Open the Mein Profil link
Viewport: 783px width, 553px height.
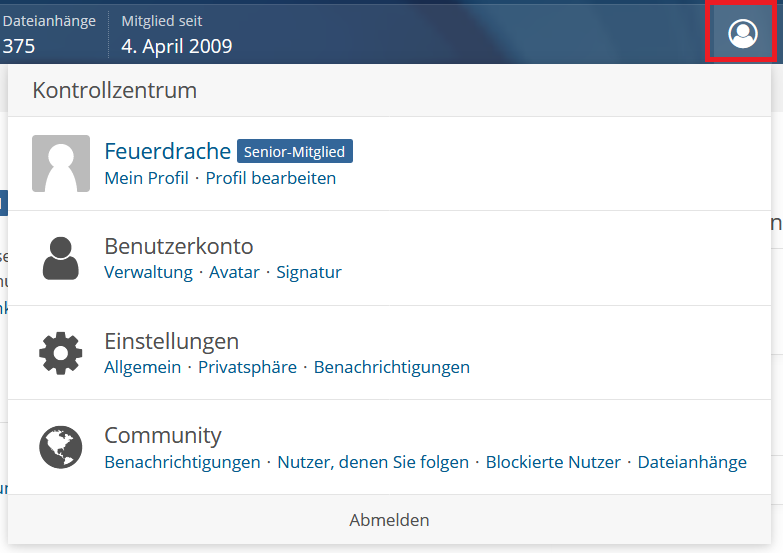pyautogui.click(x=146, y=178)
